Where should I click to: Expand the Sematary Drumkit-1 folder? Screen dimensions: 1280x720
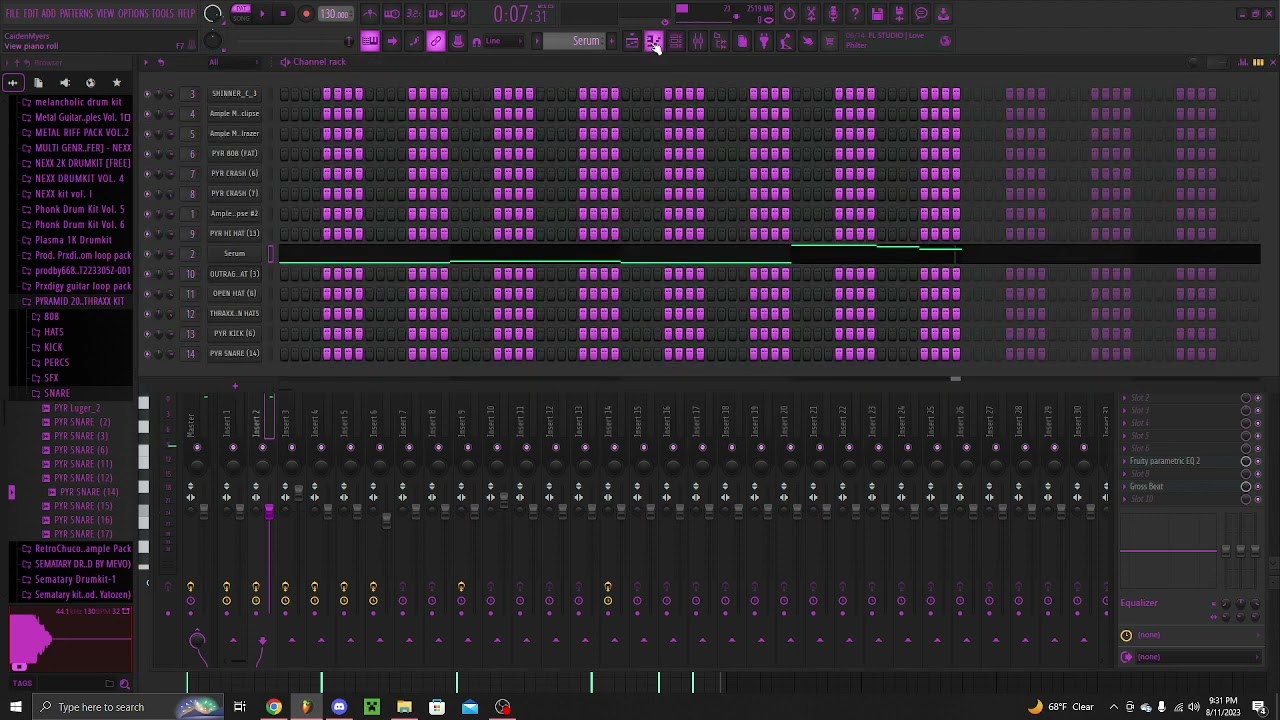pos(75,579)
